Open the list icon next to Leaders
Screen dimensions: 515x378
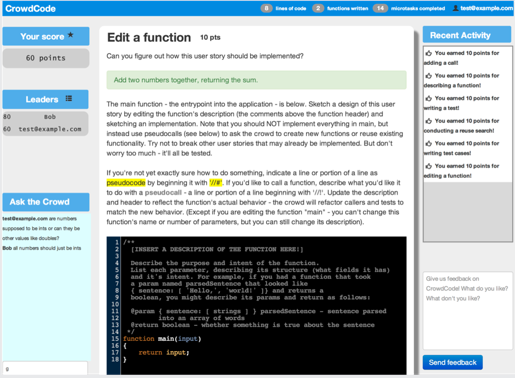[69, 98]
